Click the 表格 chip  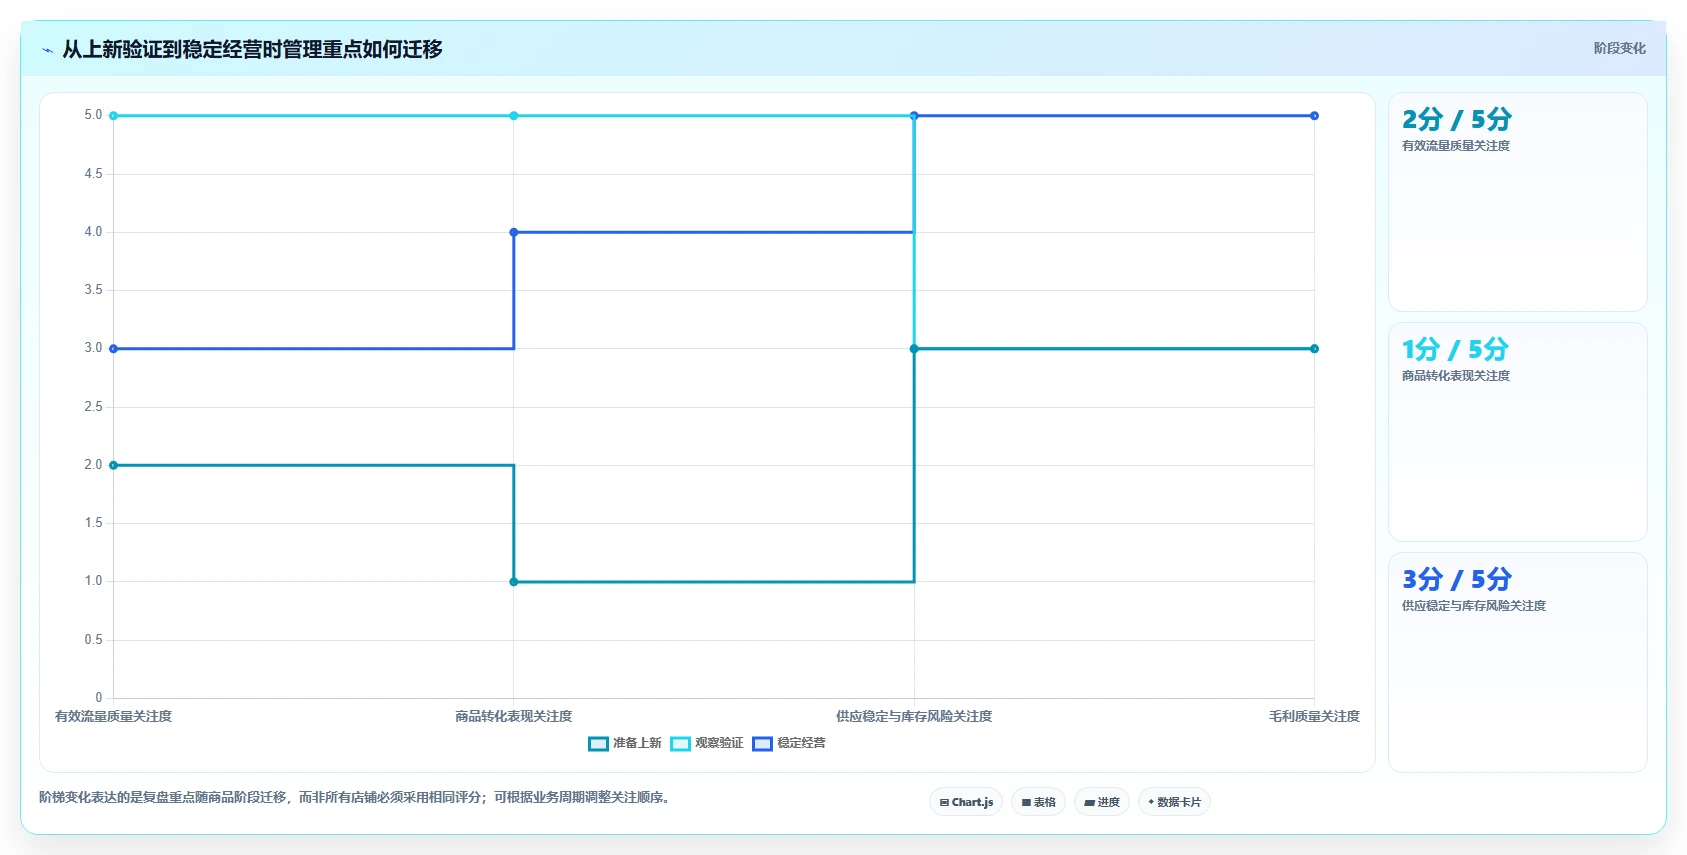[1039, 802]
